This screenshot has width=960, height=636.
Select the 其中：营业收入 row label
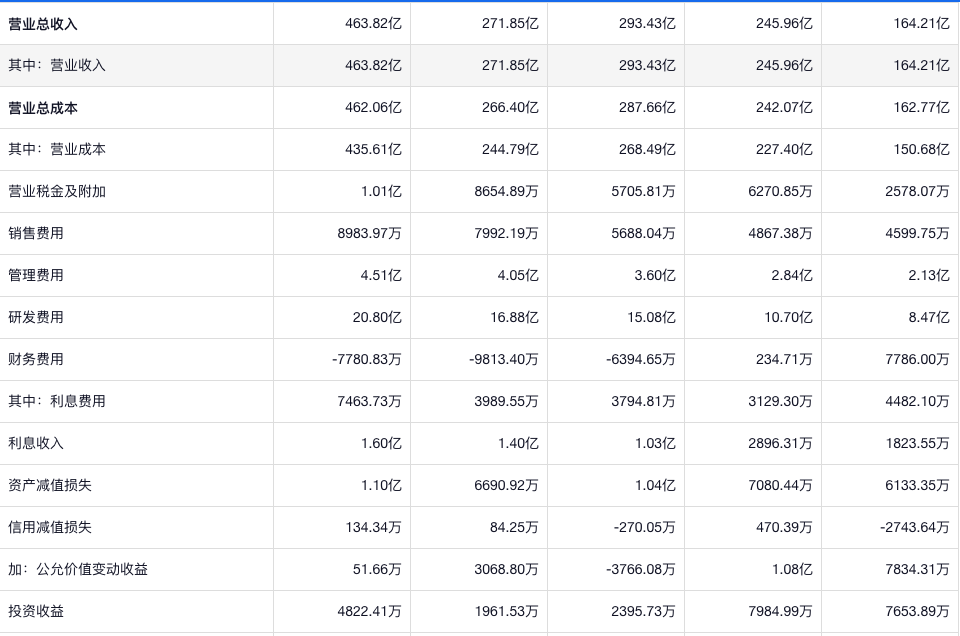pos(57,65)
